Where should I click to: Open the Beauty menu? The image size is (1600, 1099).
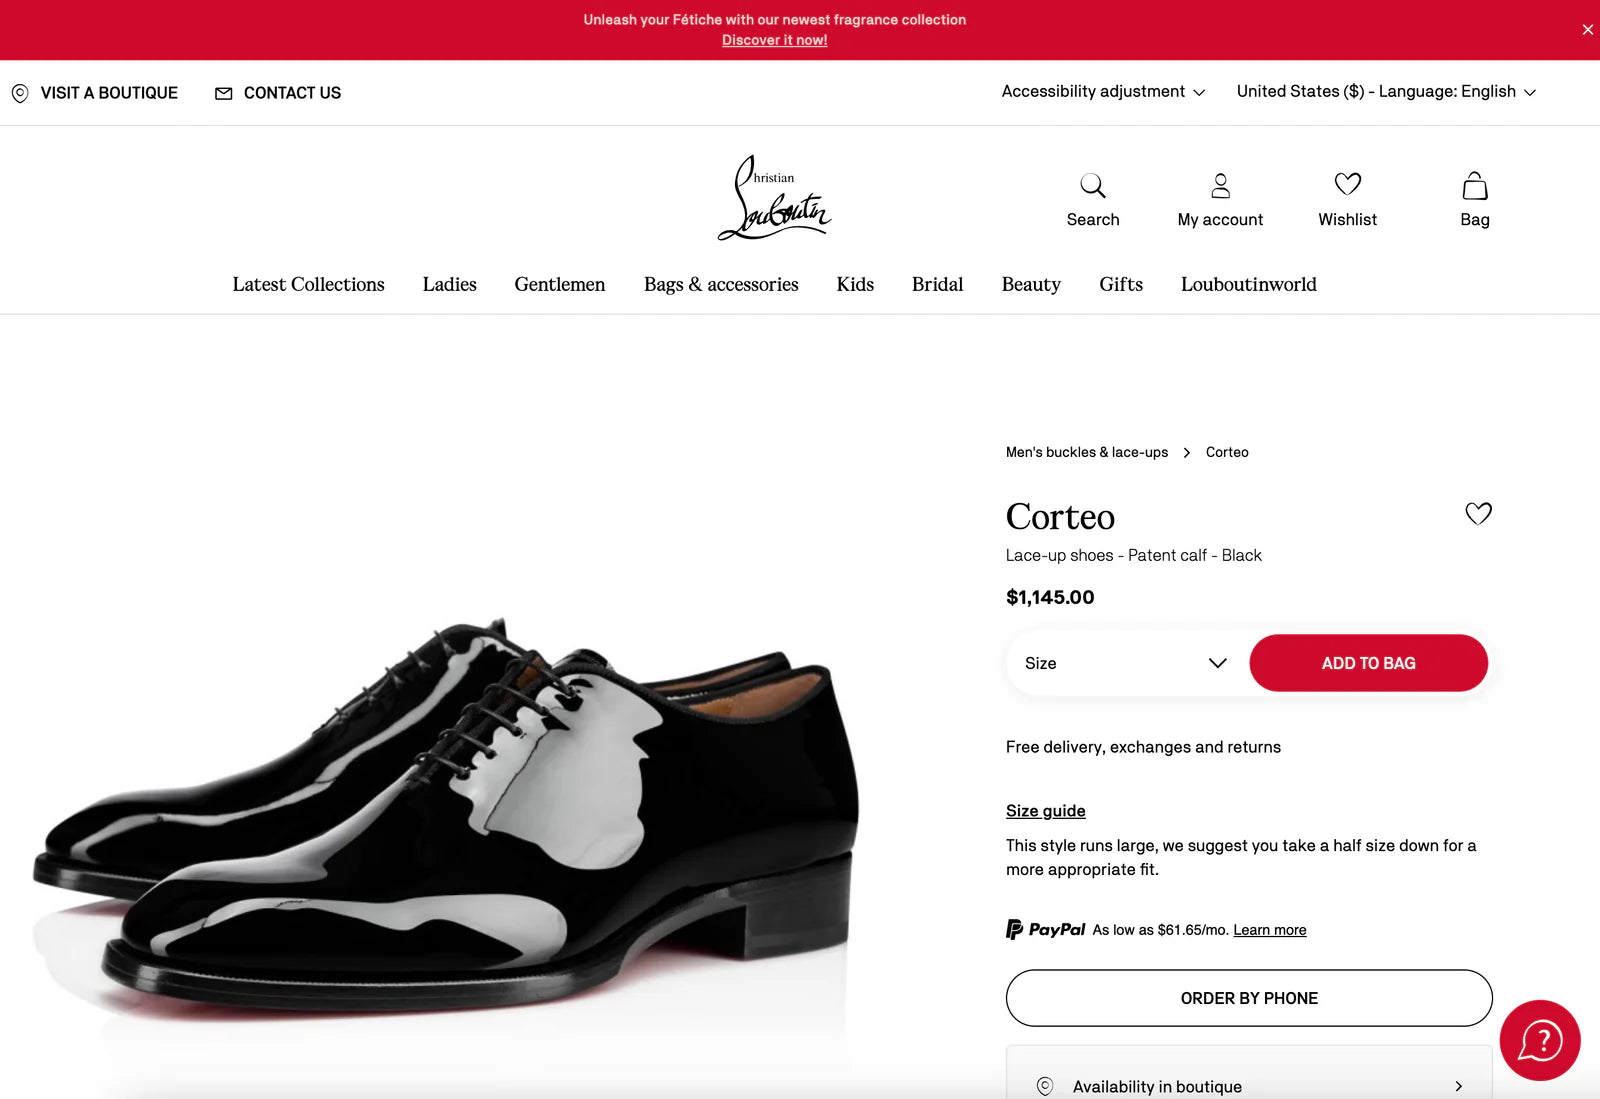[1031, 284]
